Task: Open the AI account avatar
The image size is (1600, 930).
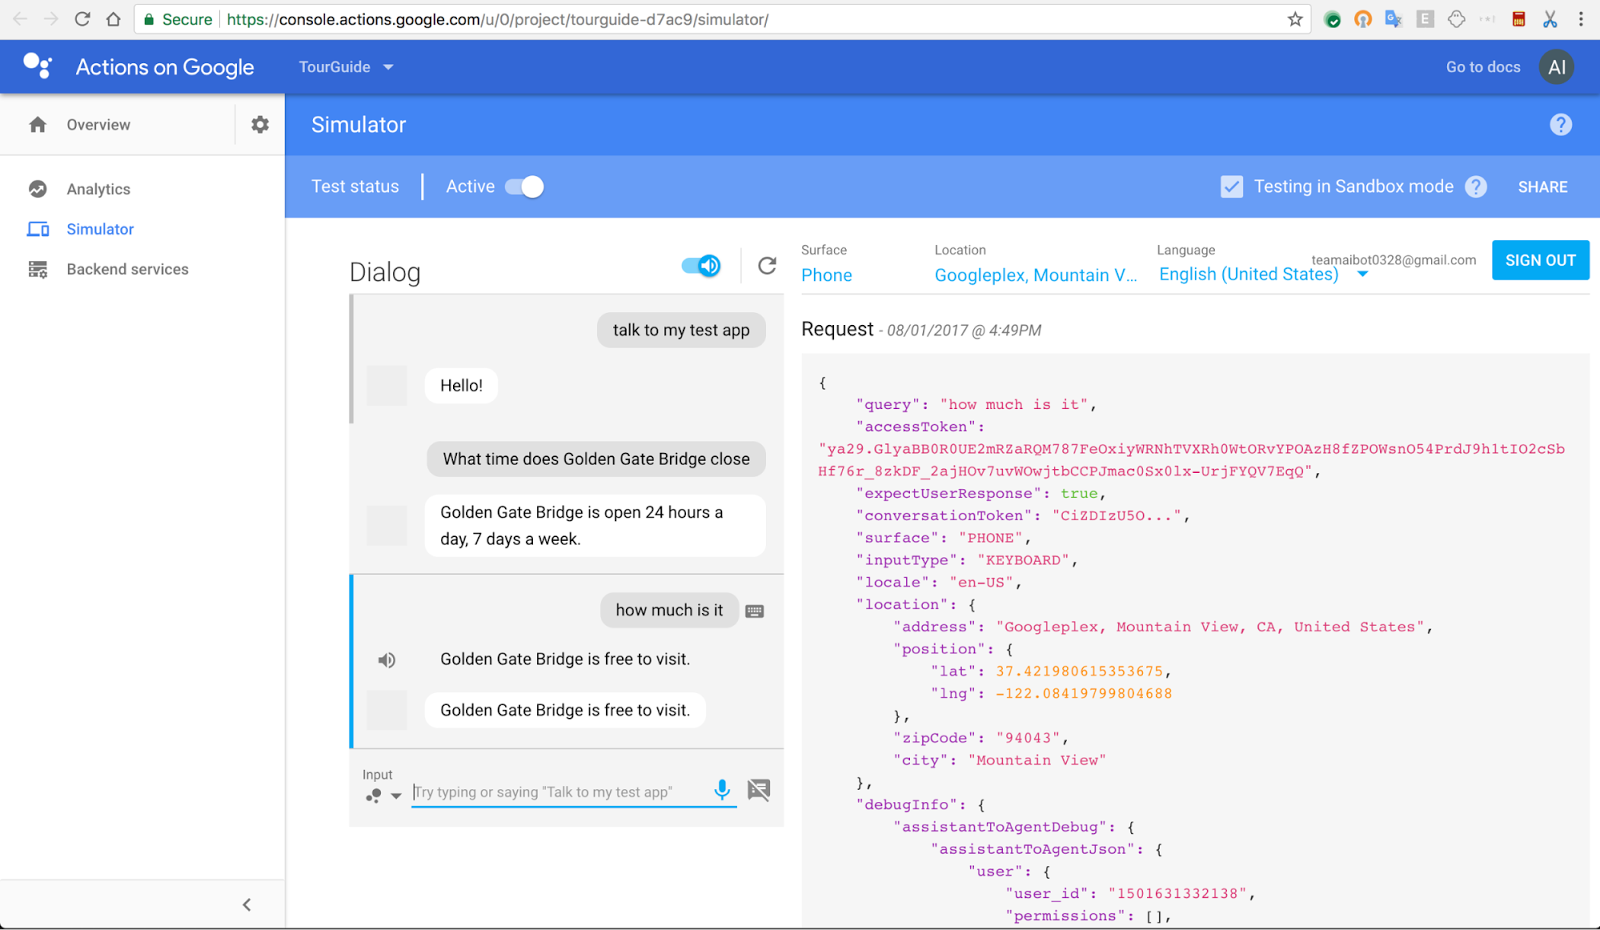Action: point(1557,67)
